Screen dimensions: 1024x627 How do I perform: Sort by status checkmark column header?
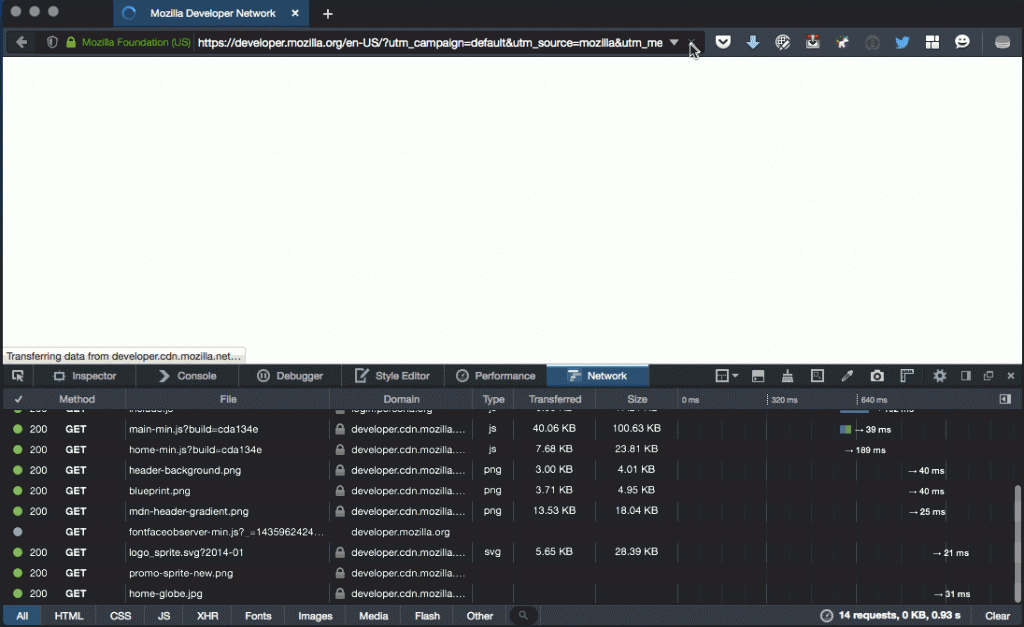(x=18, y=399)
